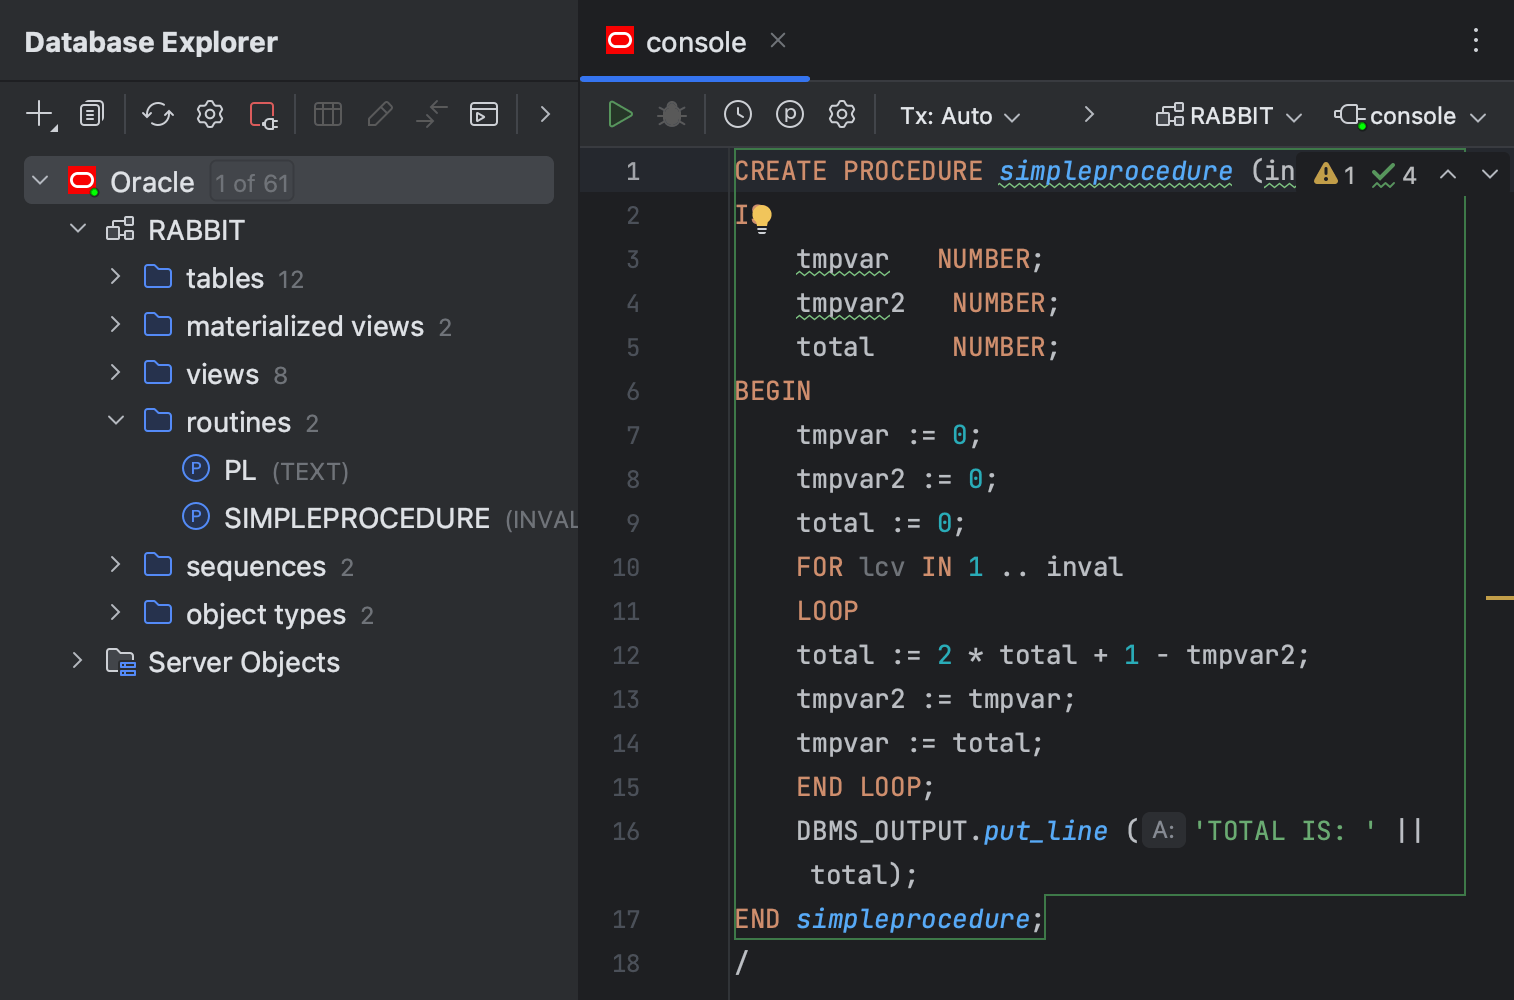This screenshot has width=1514, height=1000.
Task: Show the execution Plan icon
Action: coord(789,114)
